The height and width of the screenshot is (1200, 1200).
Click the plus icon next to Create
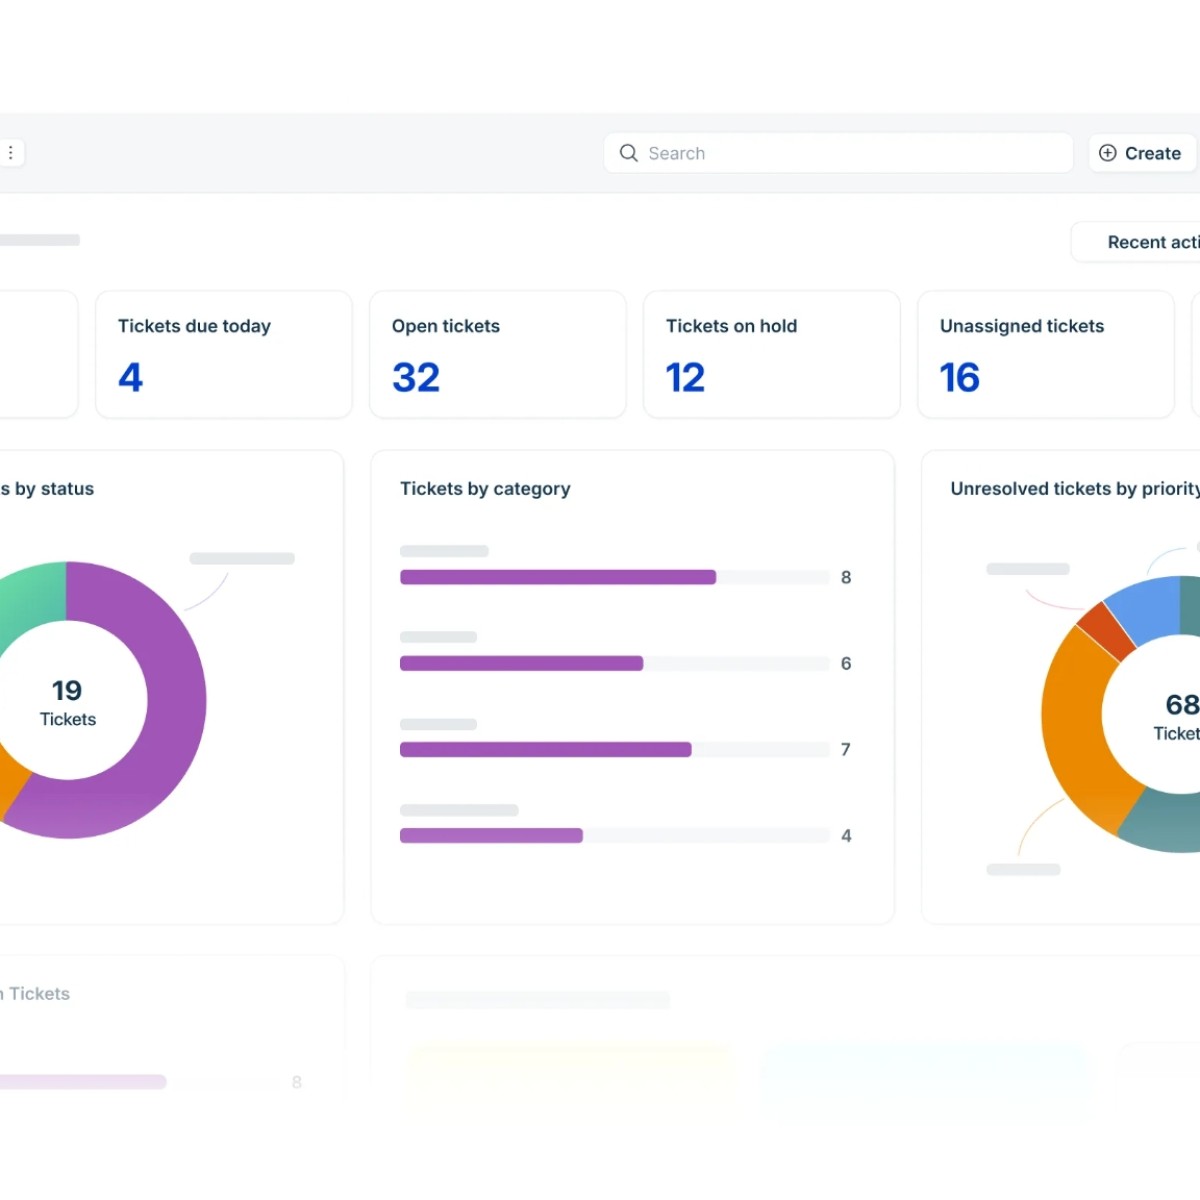click(1108, 152)
